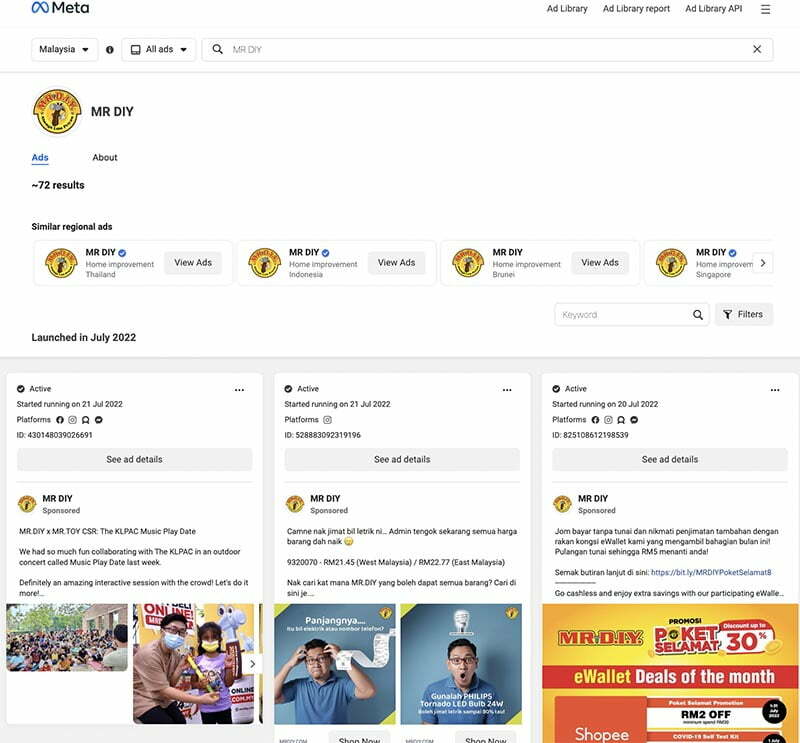Open options menu for ad ID 430148039026691

pos(239,390)
